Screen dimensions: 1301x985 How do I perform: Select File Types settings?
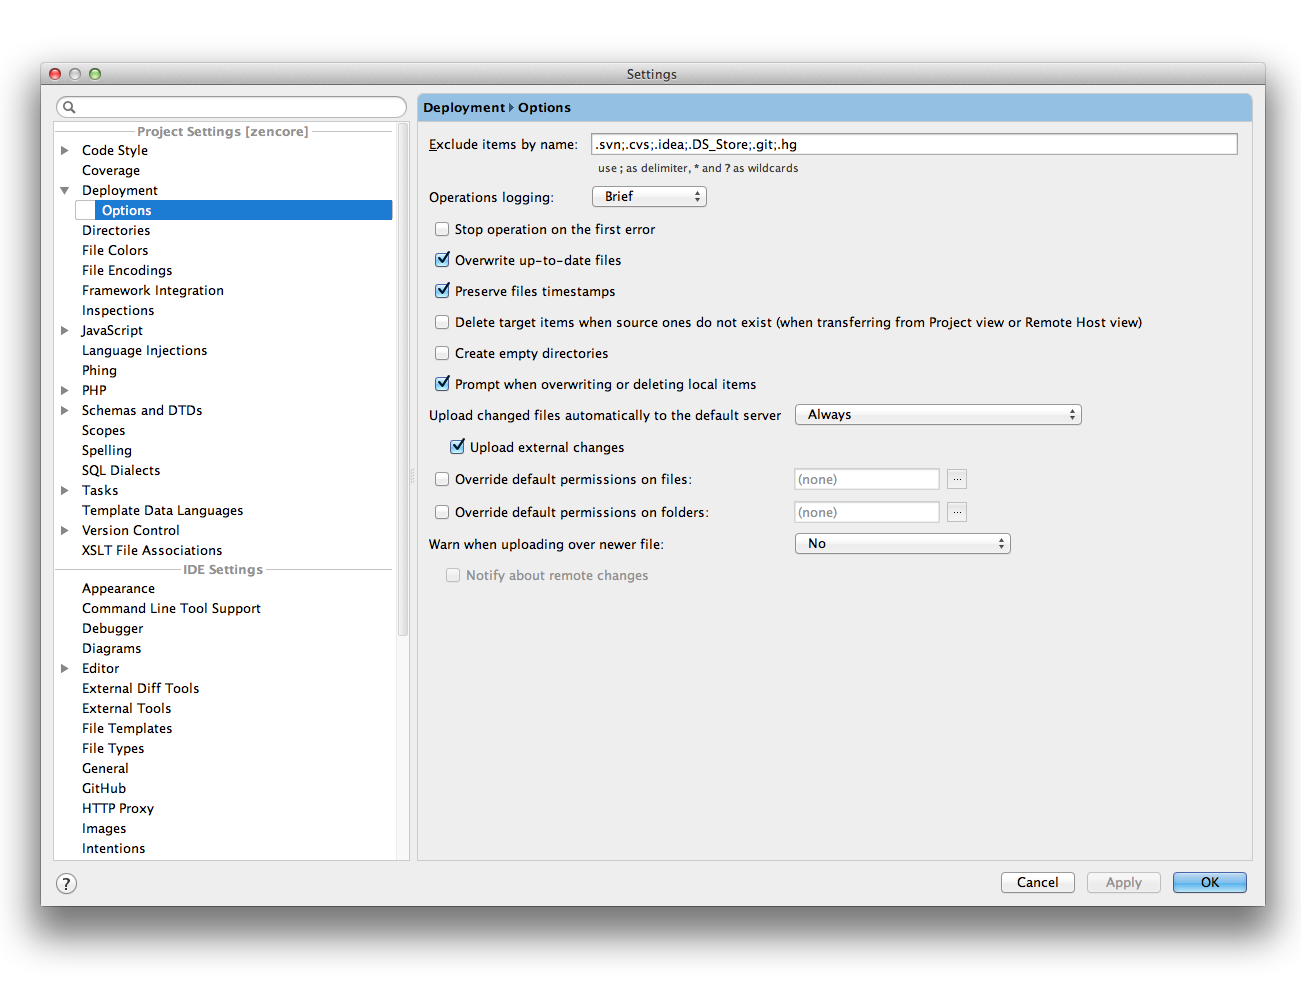[x=113, y=748]
